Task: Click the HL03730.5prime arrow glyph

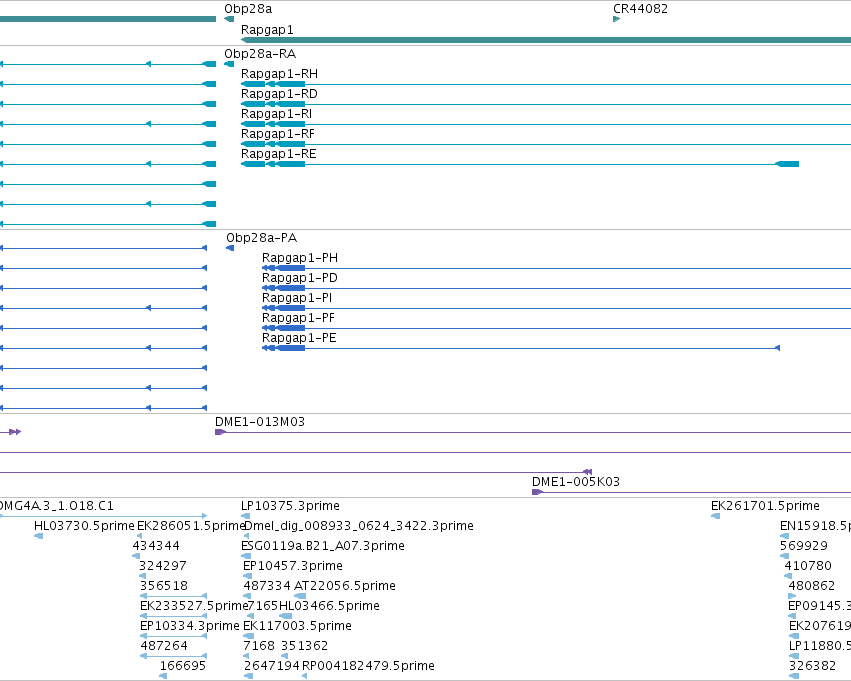Action: (x=38, y=536)
